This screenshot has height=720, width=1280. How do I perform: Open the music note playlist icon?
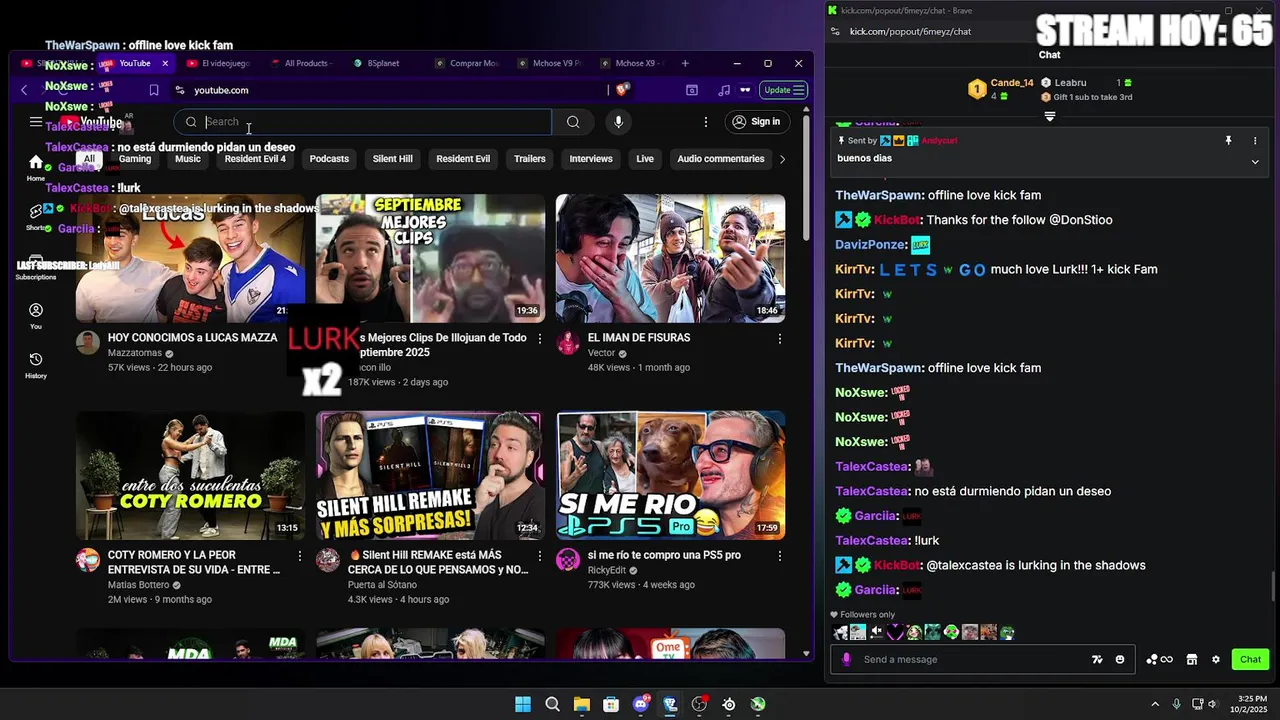click(x=724, y=90)
